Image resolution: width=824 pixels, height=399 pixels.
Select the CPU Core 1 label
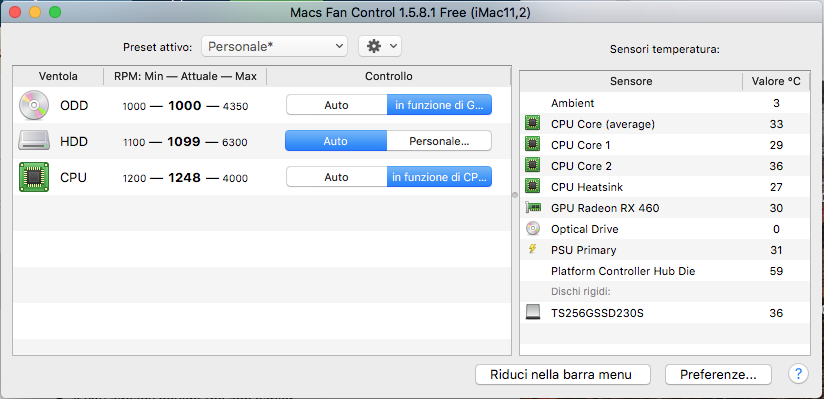[581, 145]
